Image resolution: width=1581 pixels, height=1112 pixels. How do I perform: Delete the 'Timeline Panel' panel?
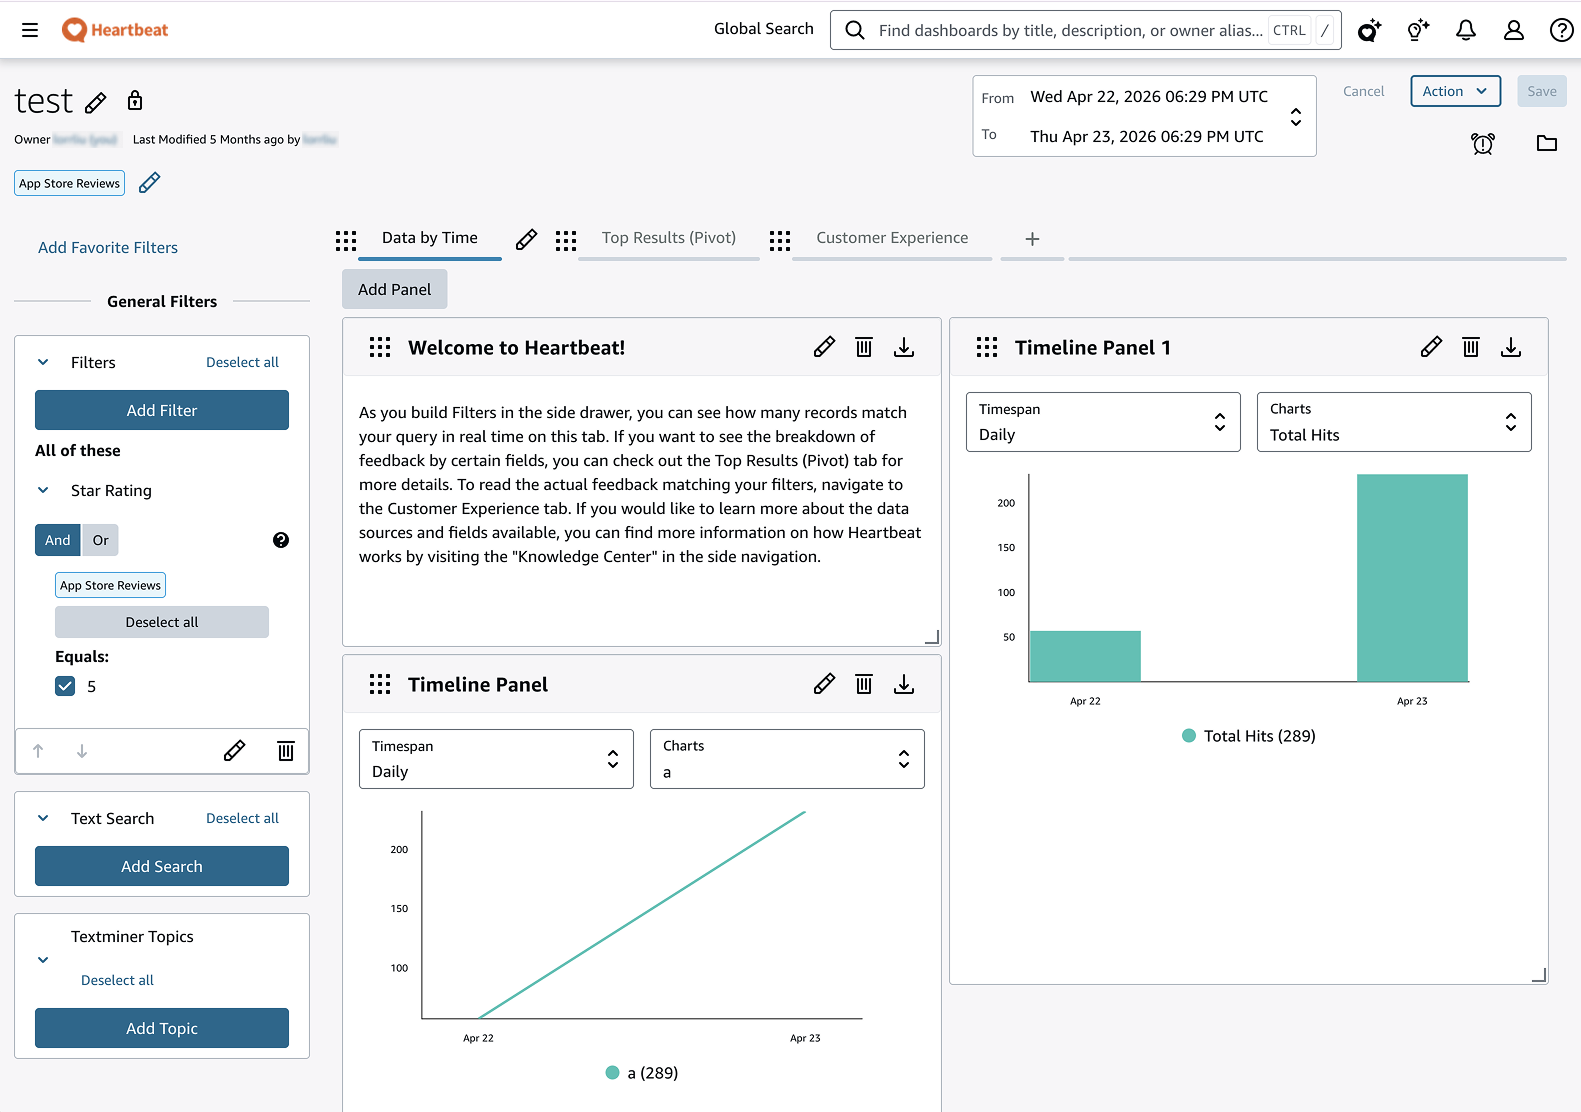(864, 684)
